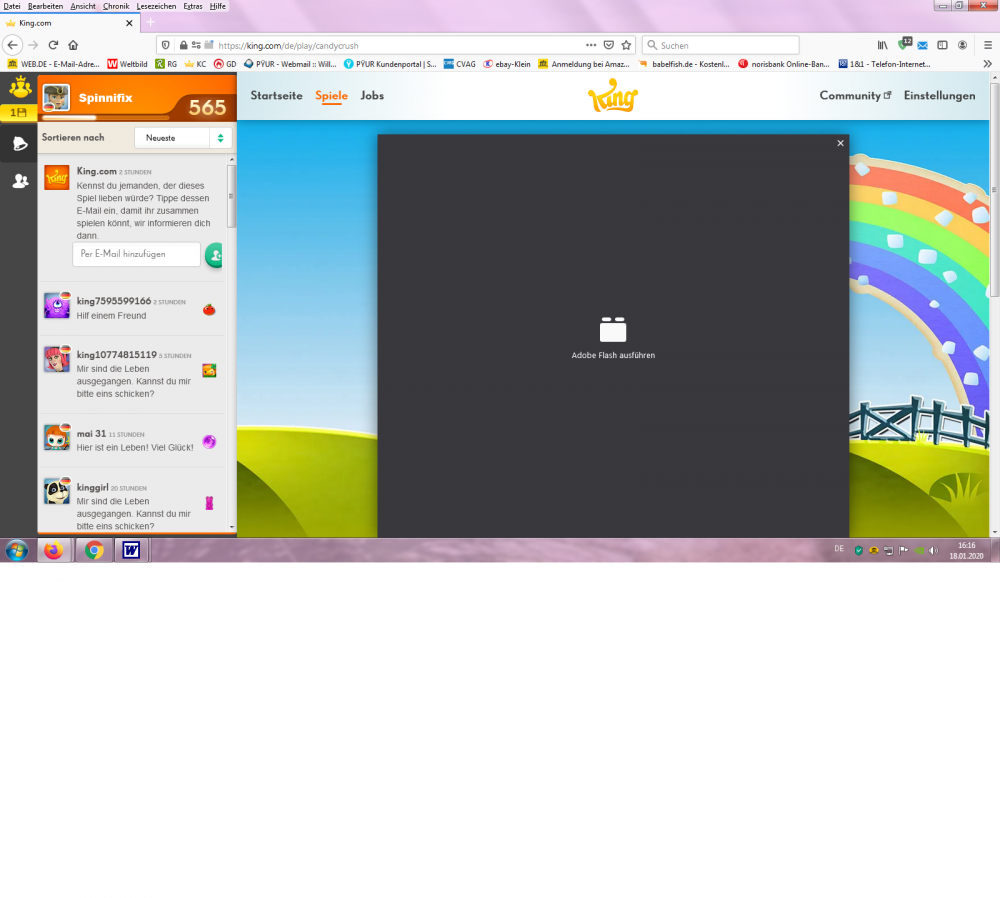This screenshot has width=1000, height=898.
Task: Open the norisbank Online-Banking bookmark
Action: (784, 64)
